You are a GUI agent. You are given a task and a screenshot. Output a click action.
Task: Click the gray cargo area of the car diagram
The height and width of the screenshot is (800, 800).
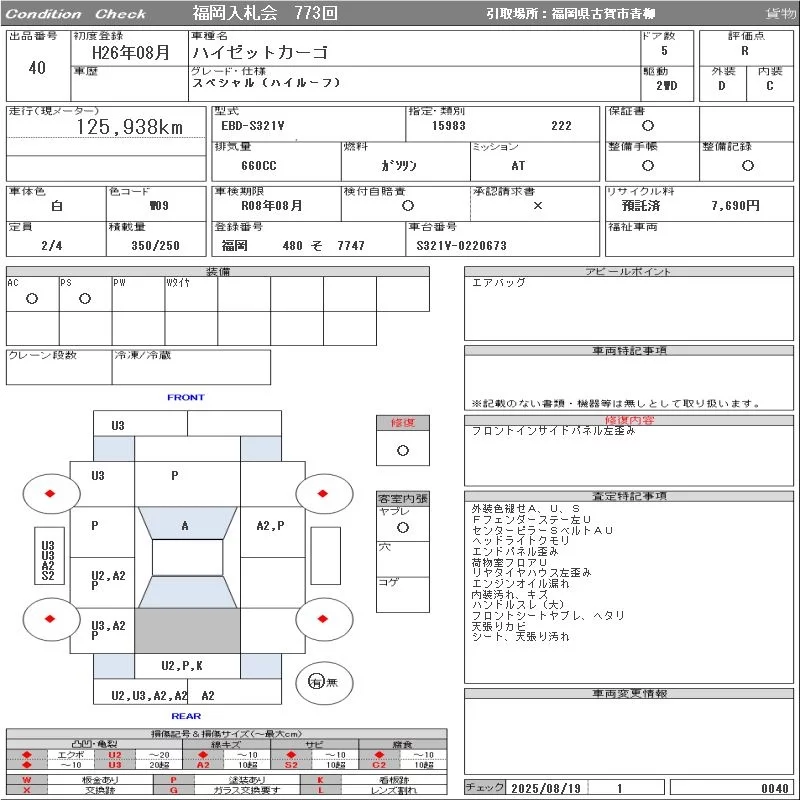tap(187, 631)
